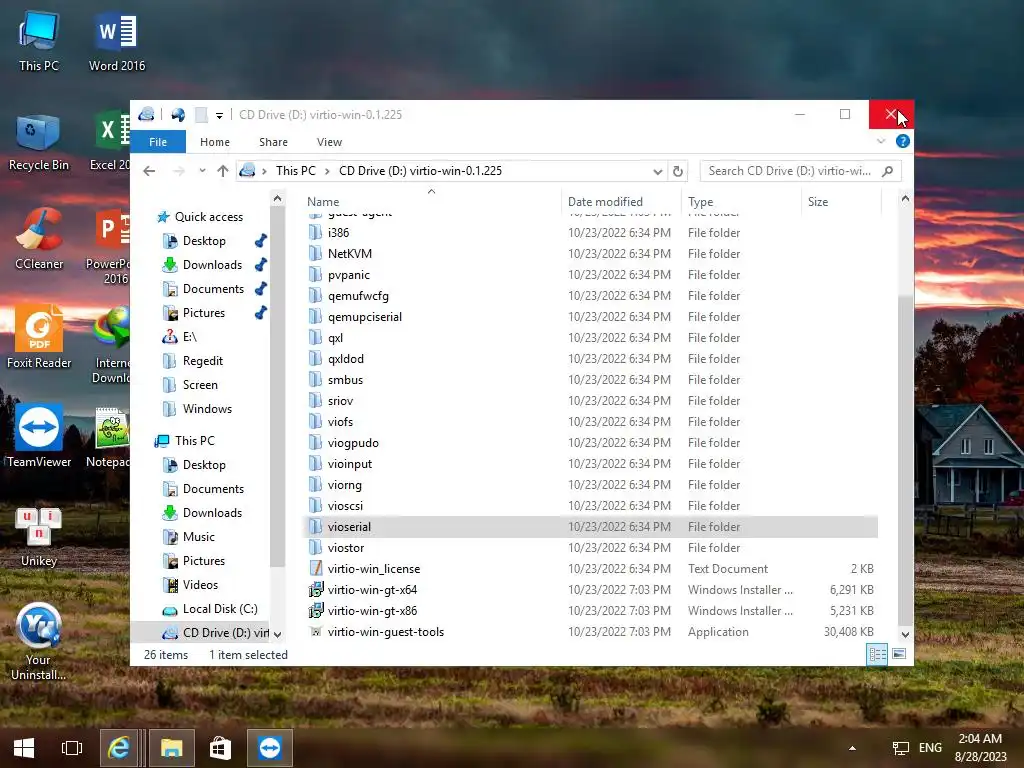This screenshot has width=1024, height=768.
Task: Go up one folder level arrow
Action: point(223,171)
